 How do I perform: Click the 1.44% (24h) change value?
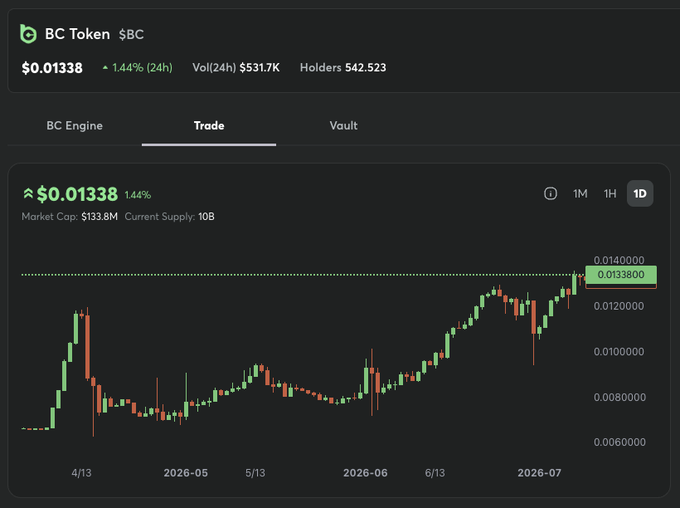tap(142, 68)
